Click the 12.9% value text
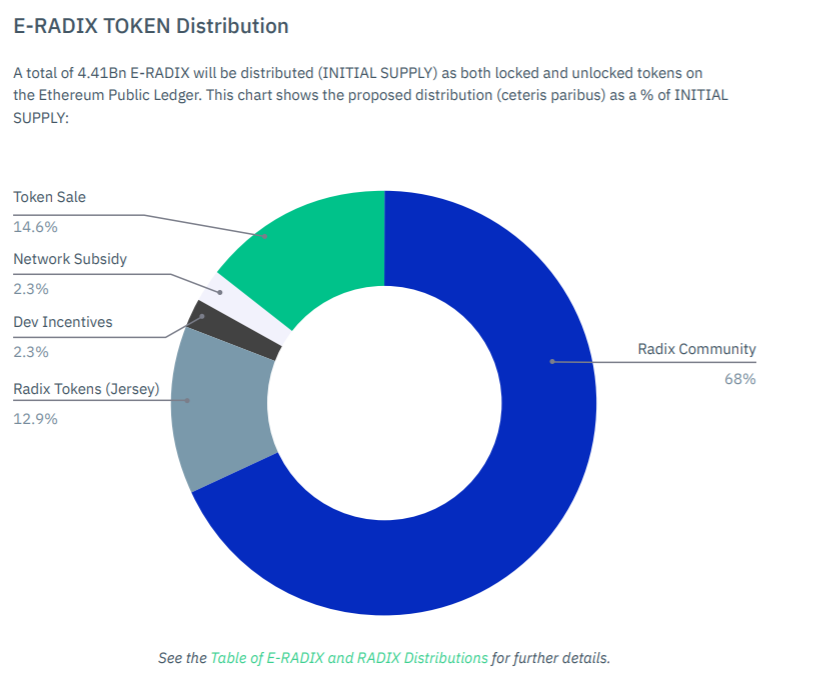This screenshot has width=819, height=680. point(36,419)
